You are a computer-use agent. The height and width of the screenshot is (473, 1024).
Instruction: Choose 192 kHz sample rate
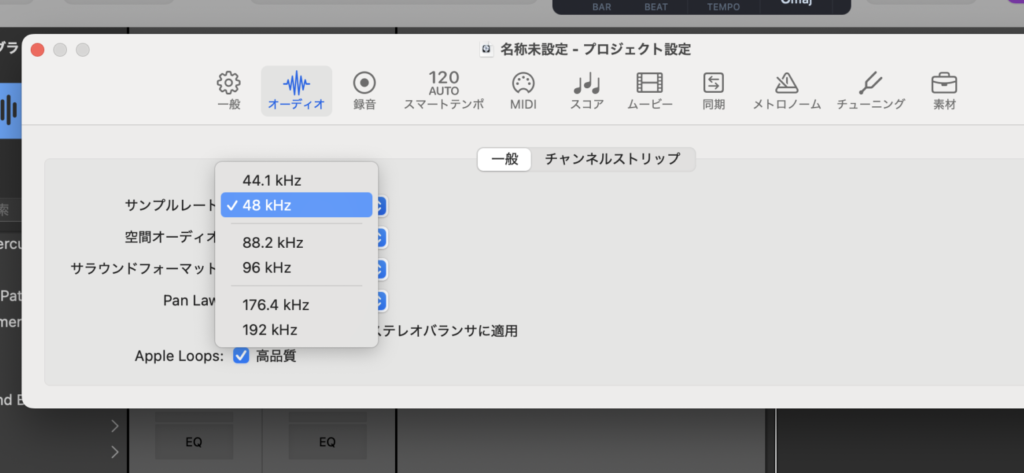pyautogui.click(x=296, y=330)
